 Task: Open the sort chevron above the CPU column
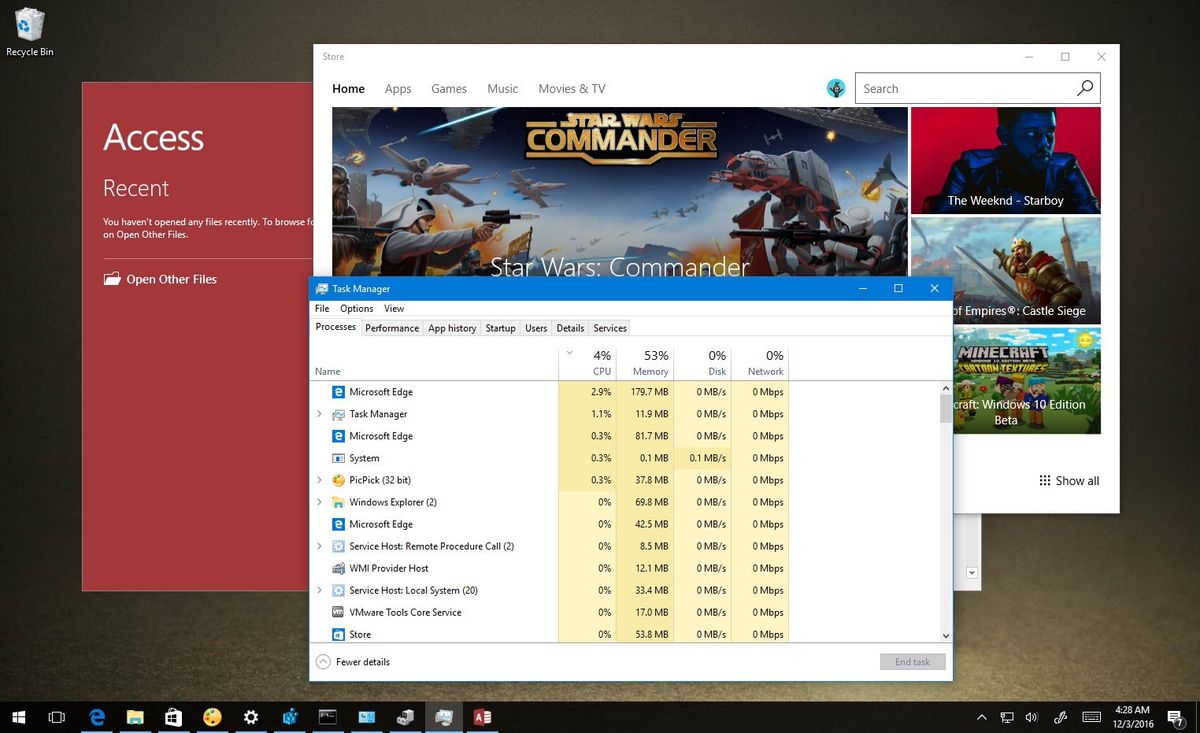(569, 353)
